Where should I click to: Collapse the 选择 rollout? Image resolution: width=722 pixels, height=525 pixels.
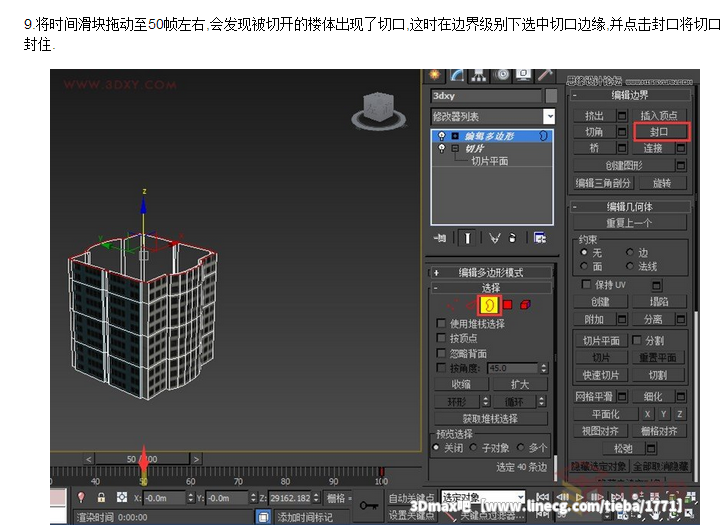(x=436, y=288)
